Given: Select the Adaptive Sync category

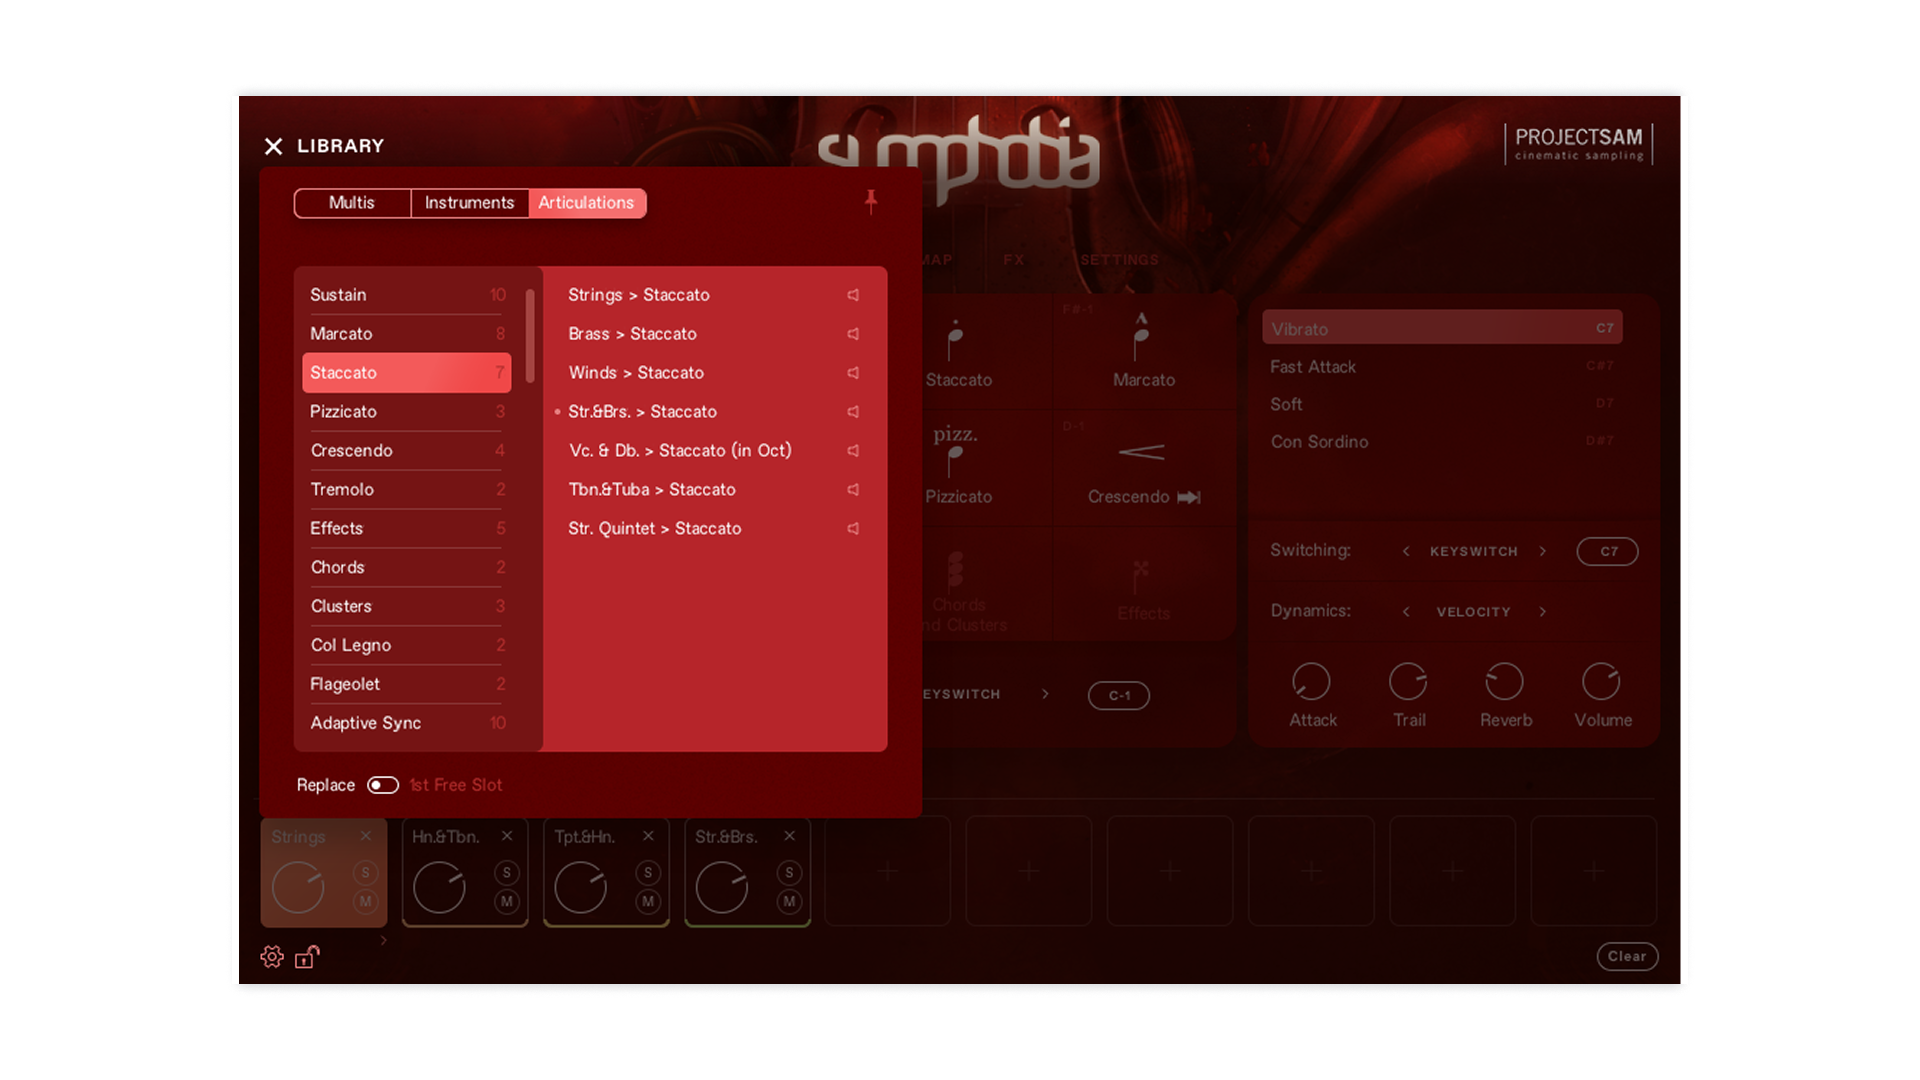Looking at the screenshot, I should 406,723.
